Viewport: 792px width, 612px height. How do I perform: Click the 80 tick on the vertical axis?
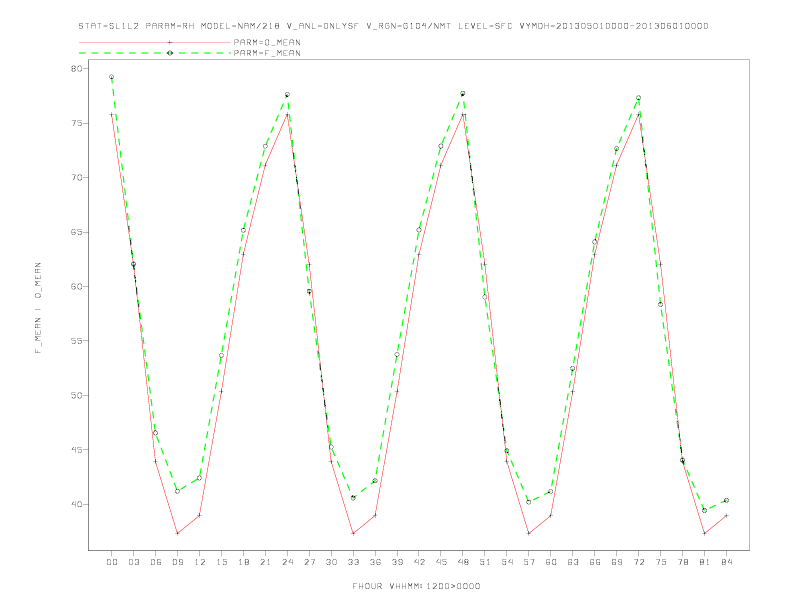pos(79,69)
